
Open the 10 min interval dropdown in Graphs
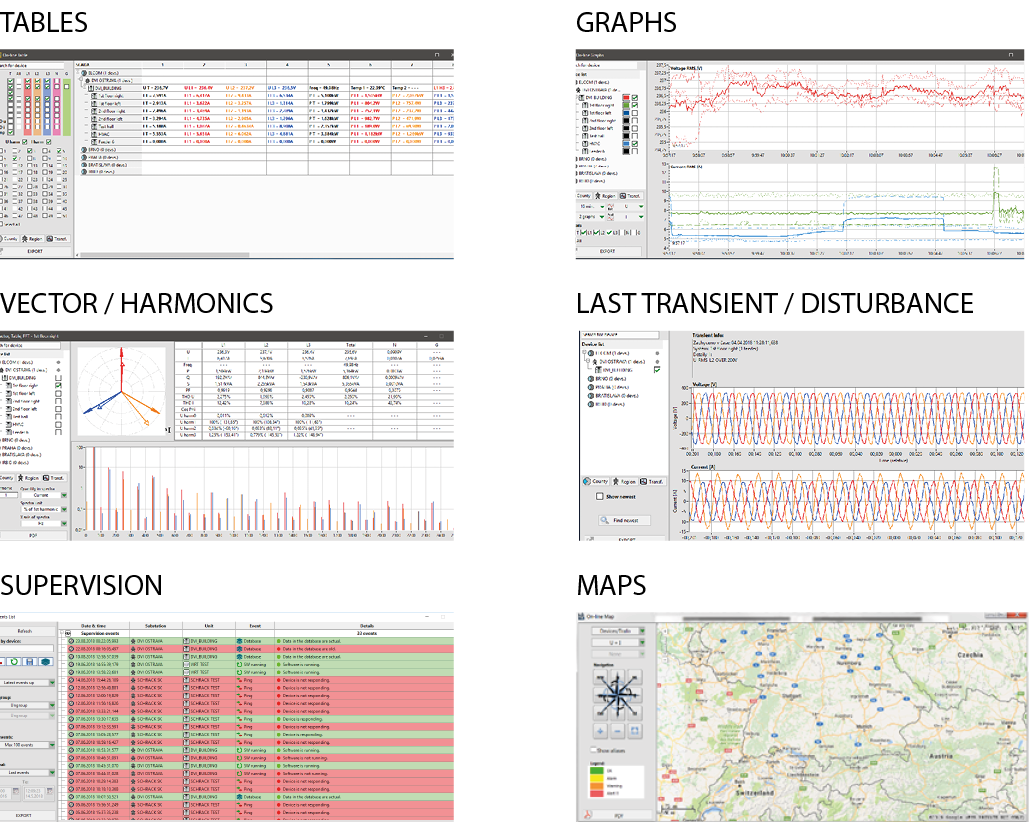click(x=591, y=207)
